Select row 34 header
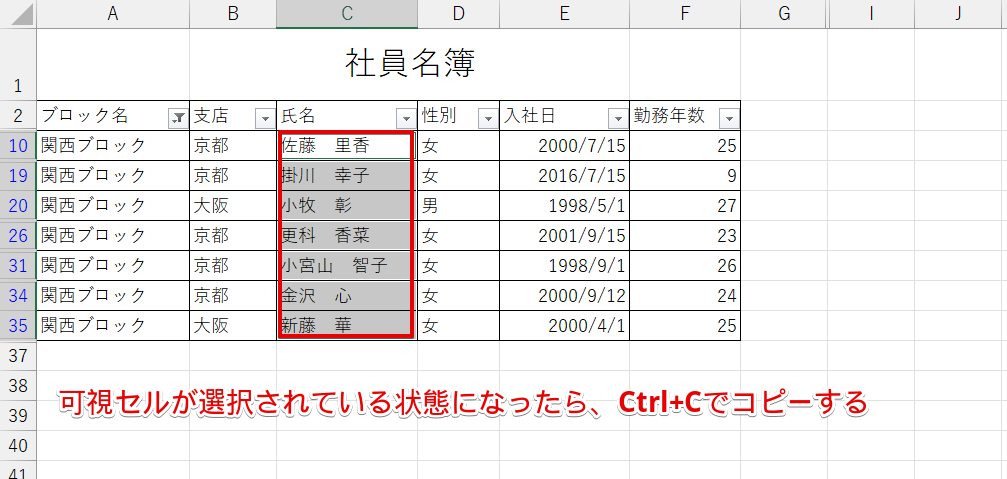Image resolution: width=1007 pixels, height=479 pixels. 18,295
